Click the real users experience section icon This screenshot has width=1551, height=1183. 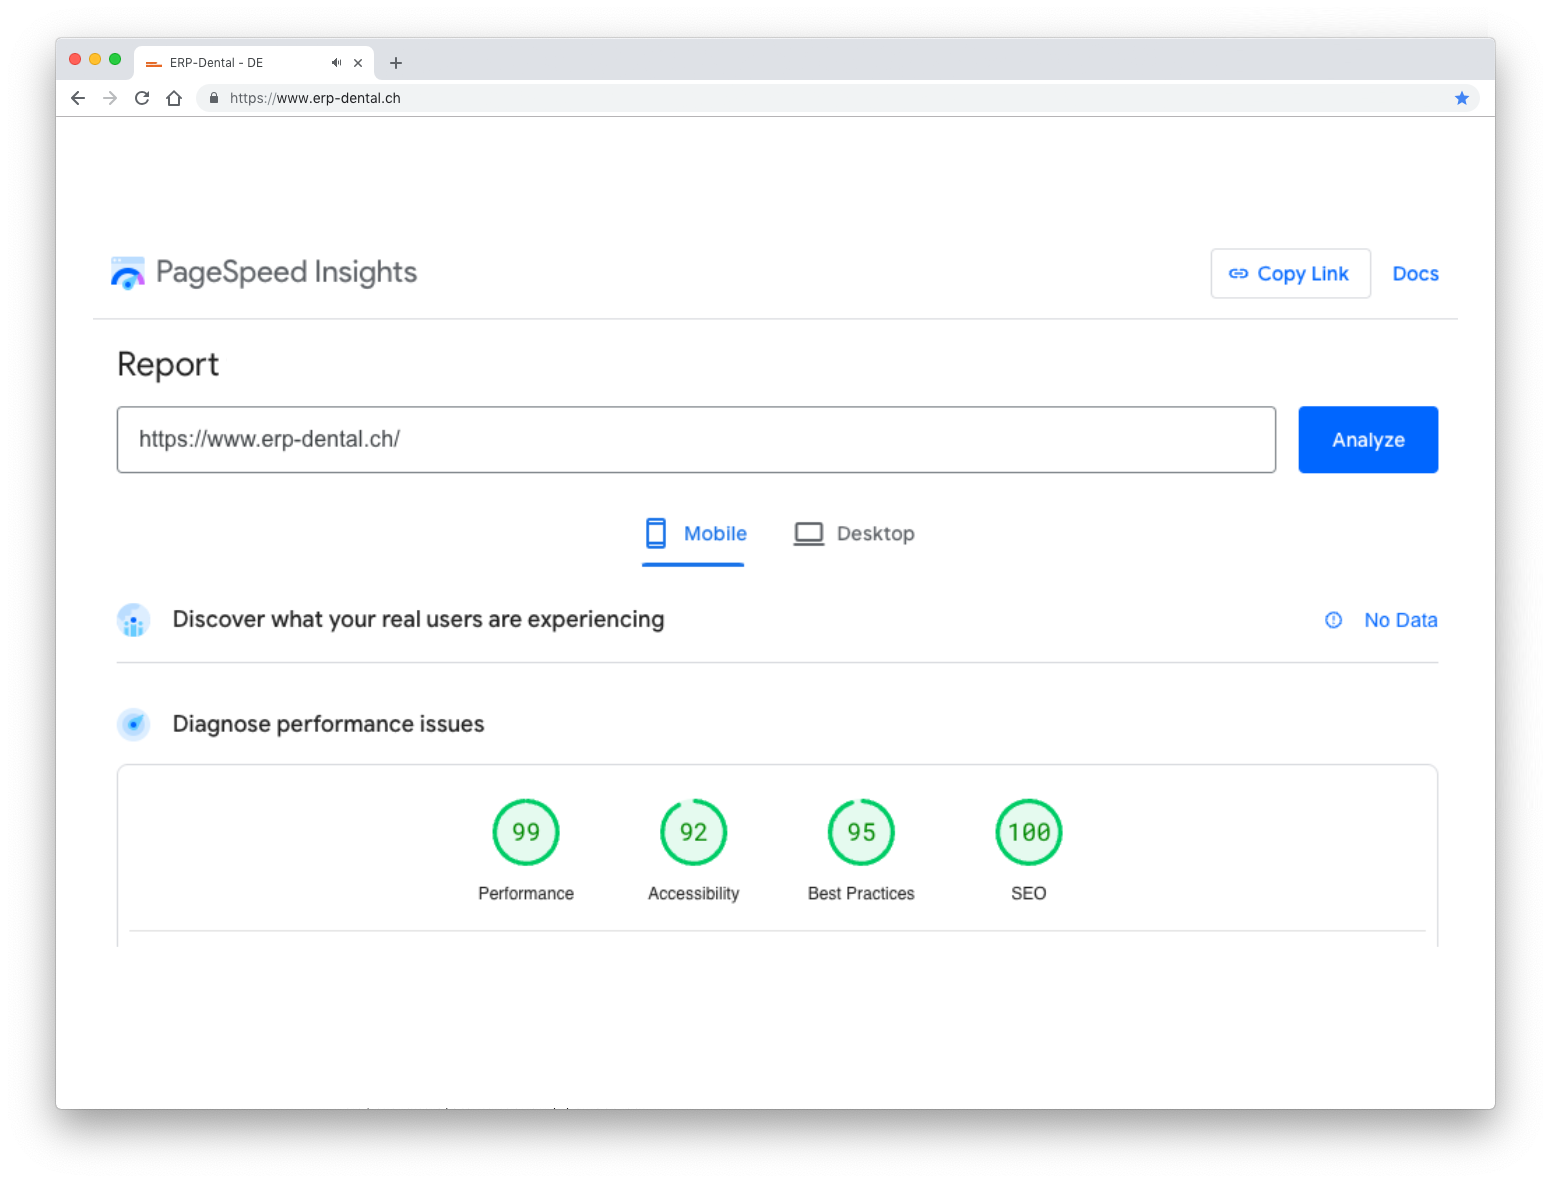click(x=134, y=620)
